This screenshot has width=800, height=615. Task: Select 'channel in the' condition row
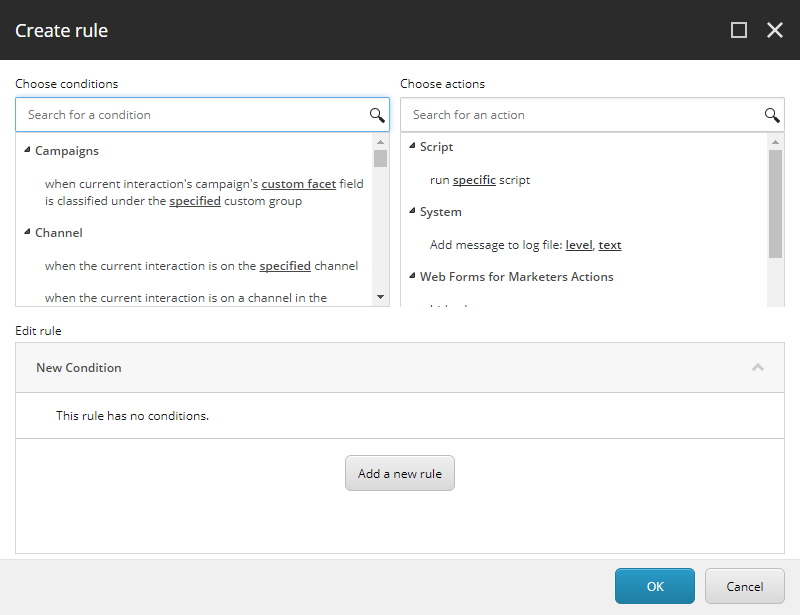point(186,298)
